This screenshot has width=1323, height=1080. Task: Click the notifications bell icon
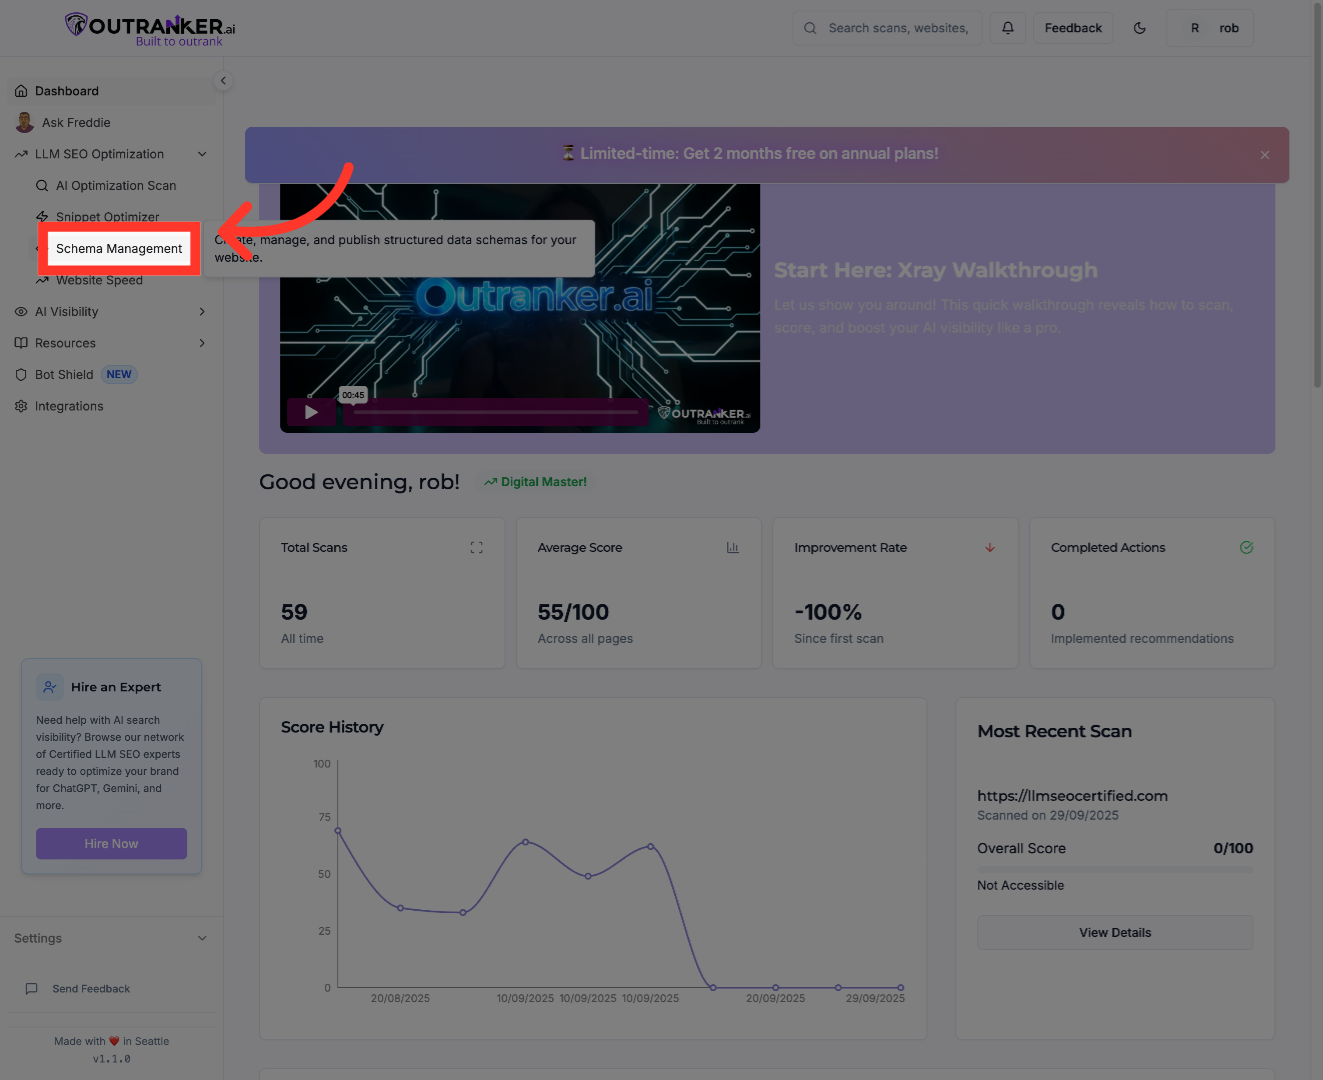1008,28
